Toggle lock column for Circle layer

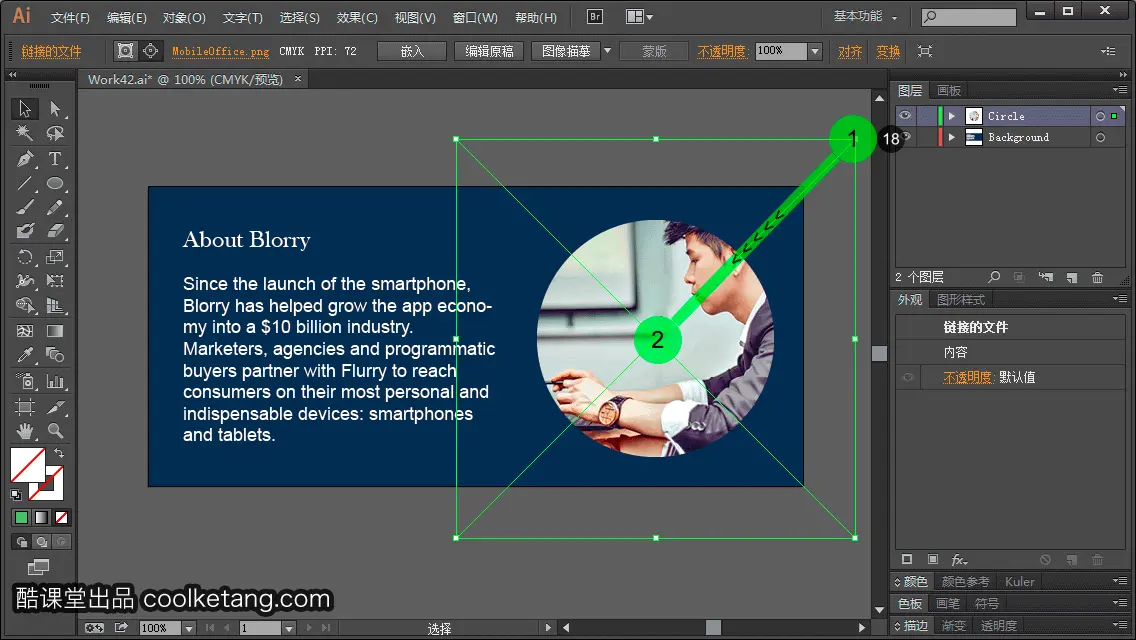926,115
